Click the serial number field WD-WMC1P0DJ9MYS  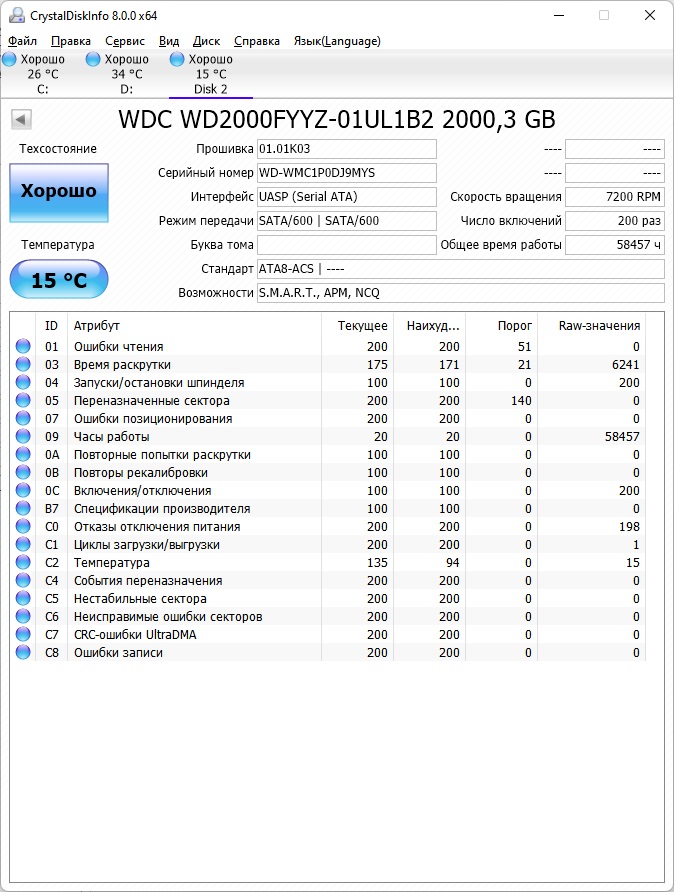pos(346,173)
